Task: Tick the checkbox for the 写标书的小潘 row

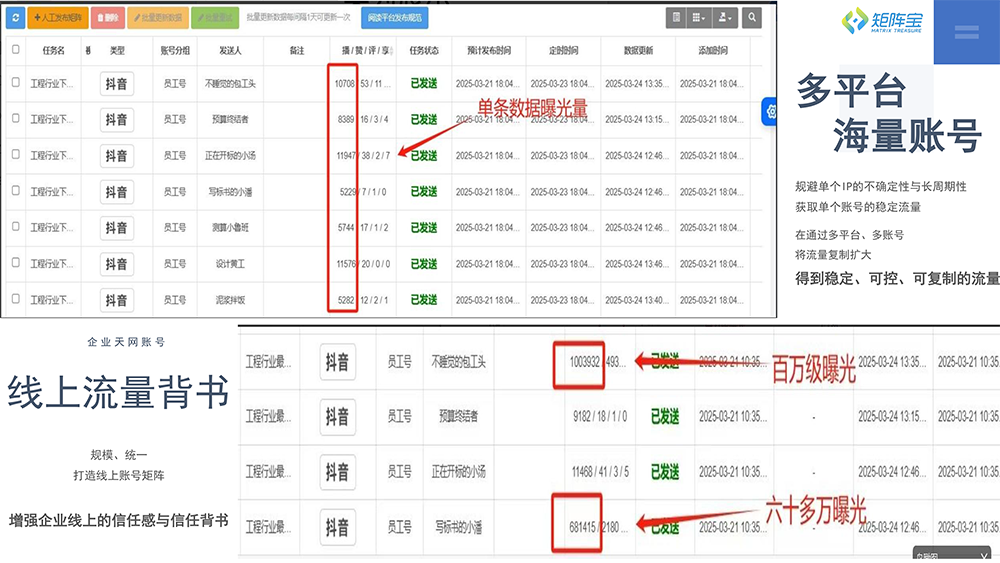Action: click(16, 191)
